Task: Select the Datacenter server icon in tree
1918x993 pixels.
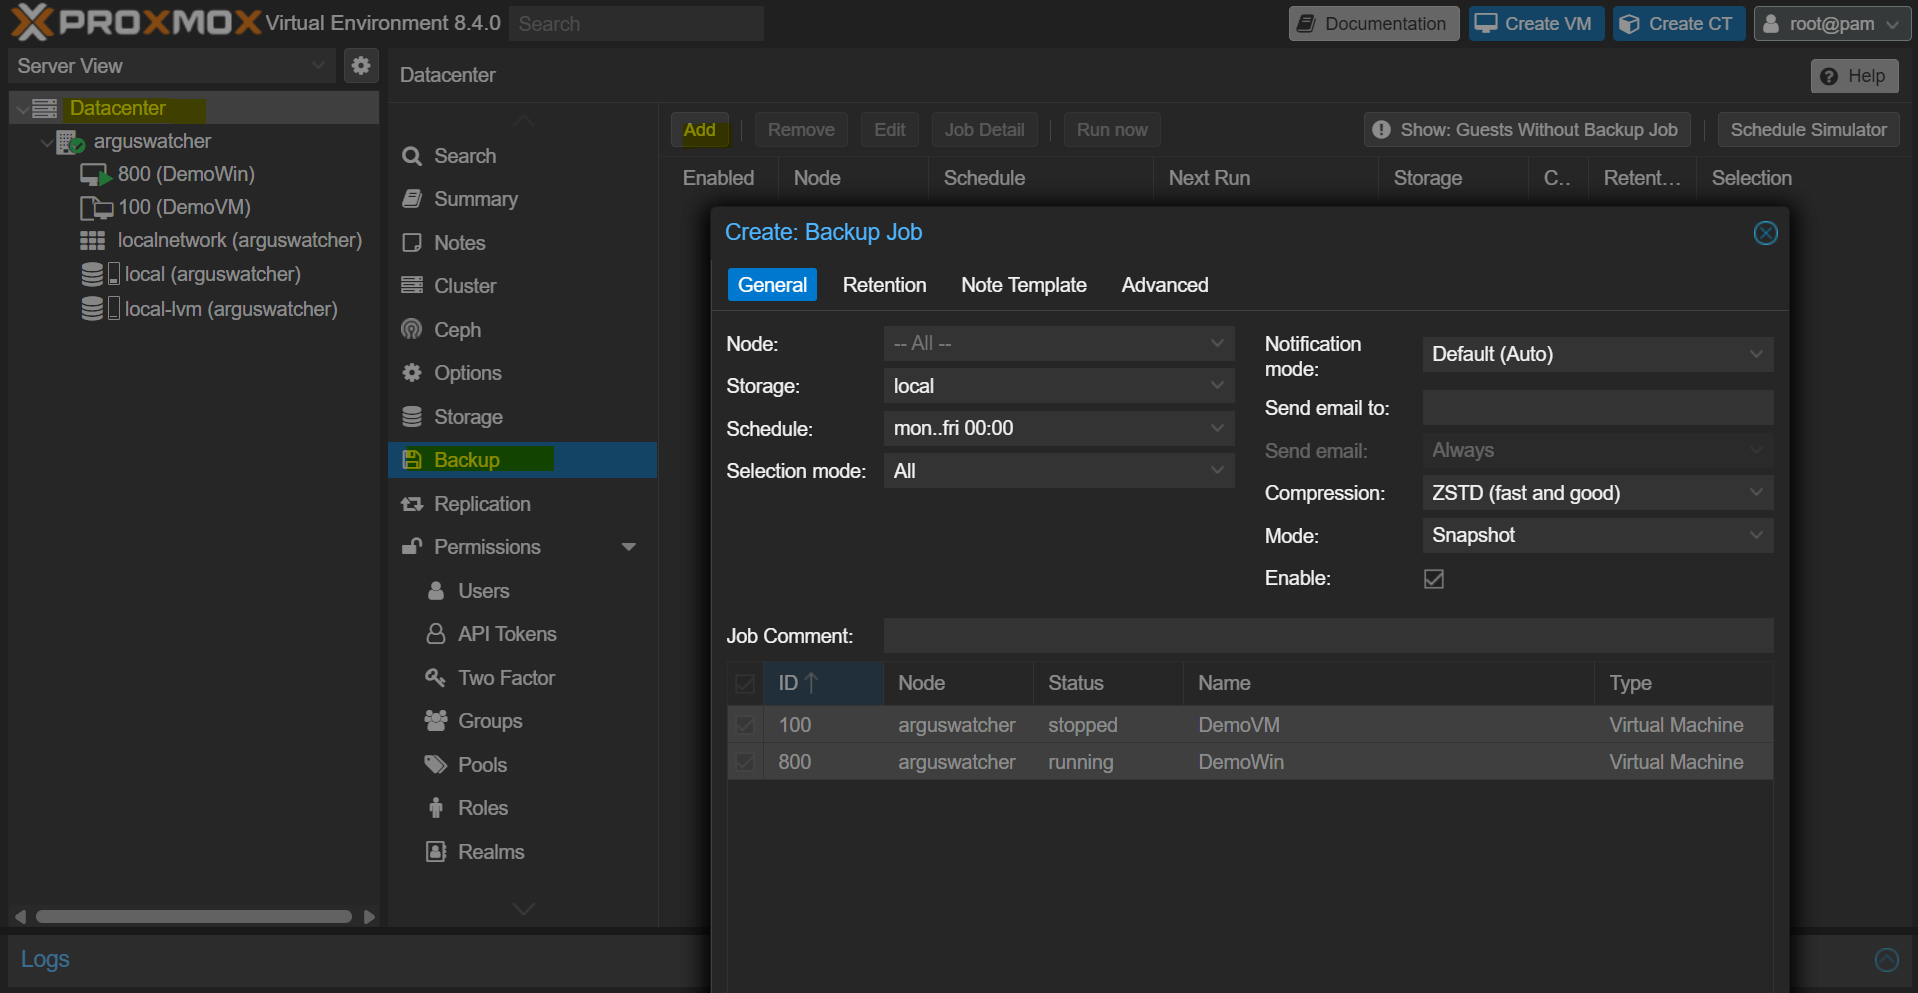Action: [x=45, y=108]
